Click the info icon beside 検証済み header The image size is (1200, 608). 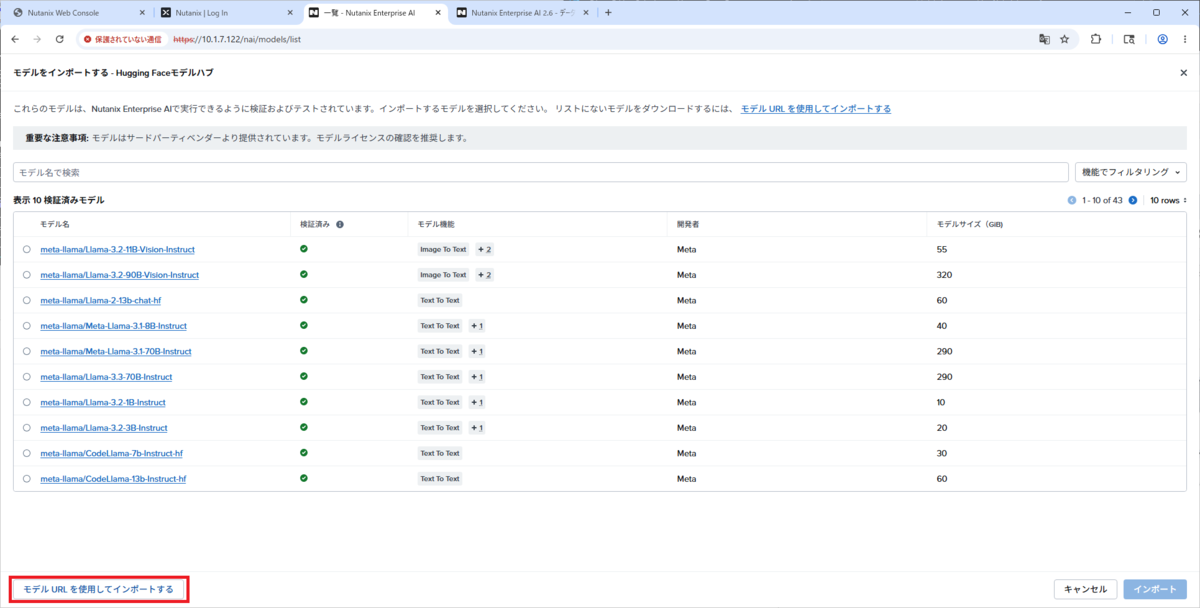pos(340,224)
